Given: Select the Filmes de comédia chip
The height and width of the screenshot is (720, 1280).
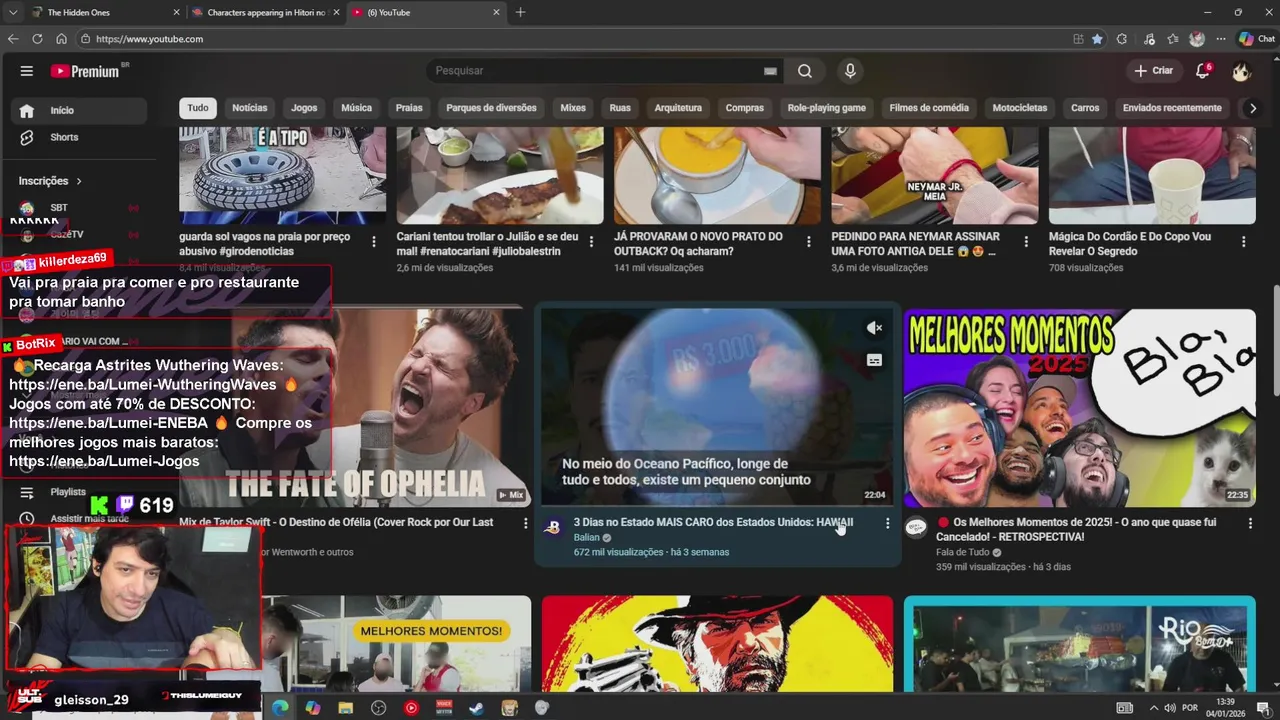Looking at the screenshot, I should tap(929, 108).
